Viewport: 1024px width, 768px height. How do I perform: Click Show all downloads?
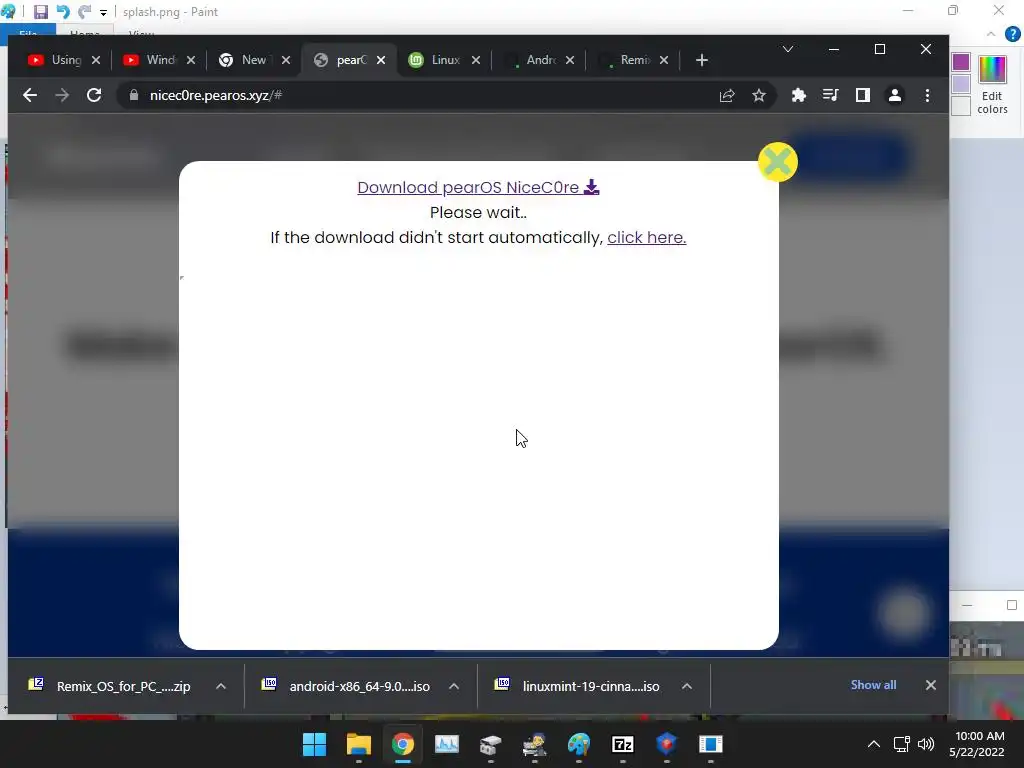873,685
